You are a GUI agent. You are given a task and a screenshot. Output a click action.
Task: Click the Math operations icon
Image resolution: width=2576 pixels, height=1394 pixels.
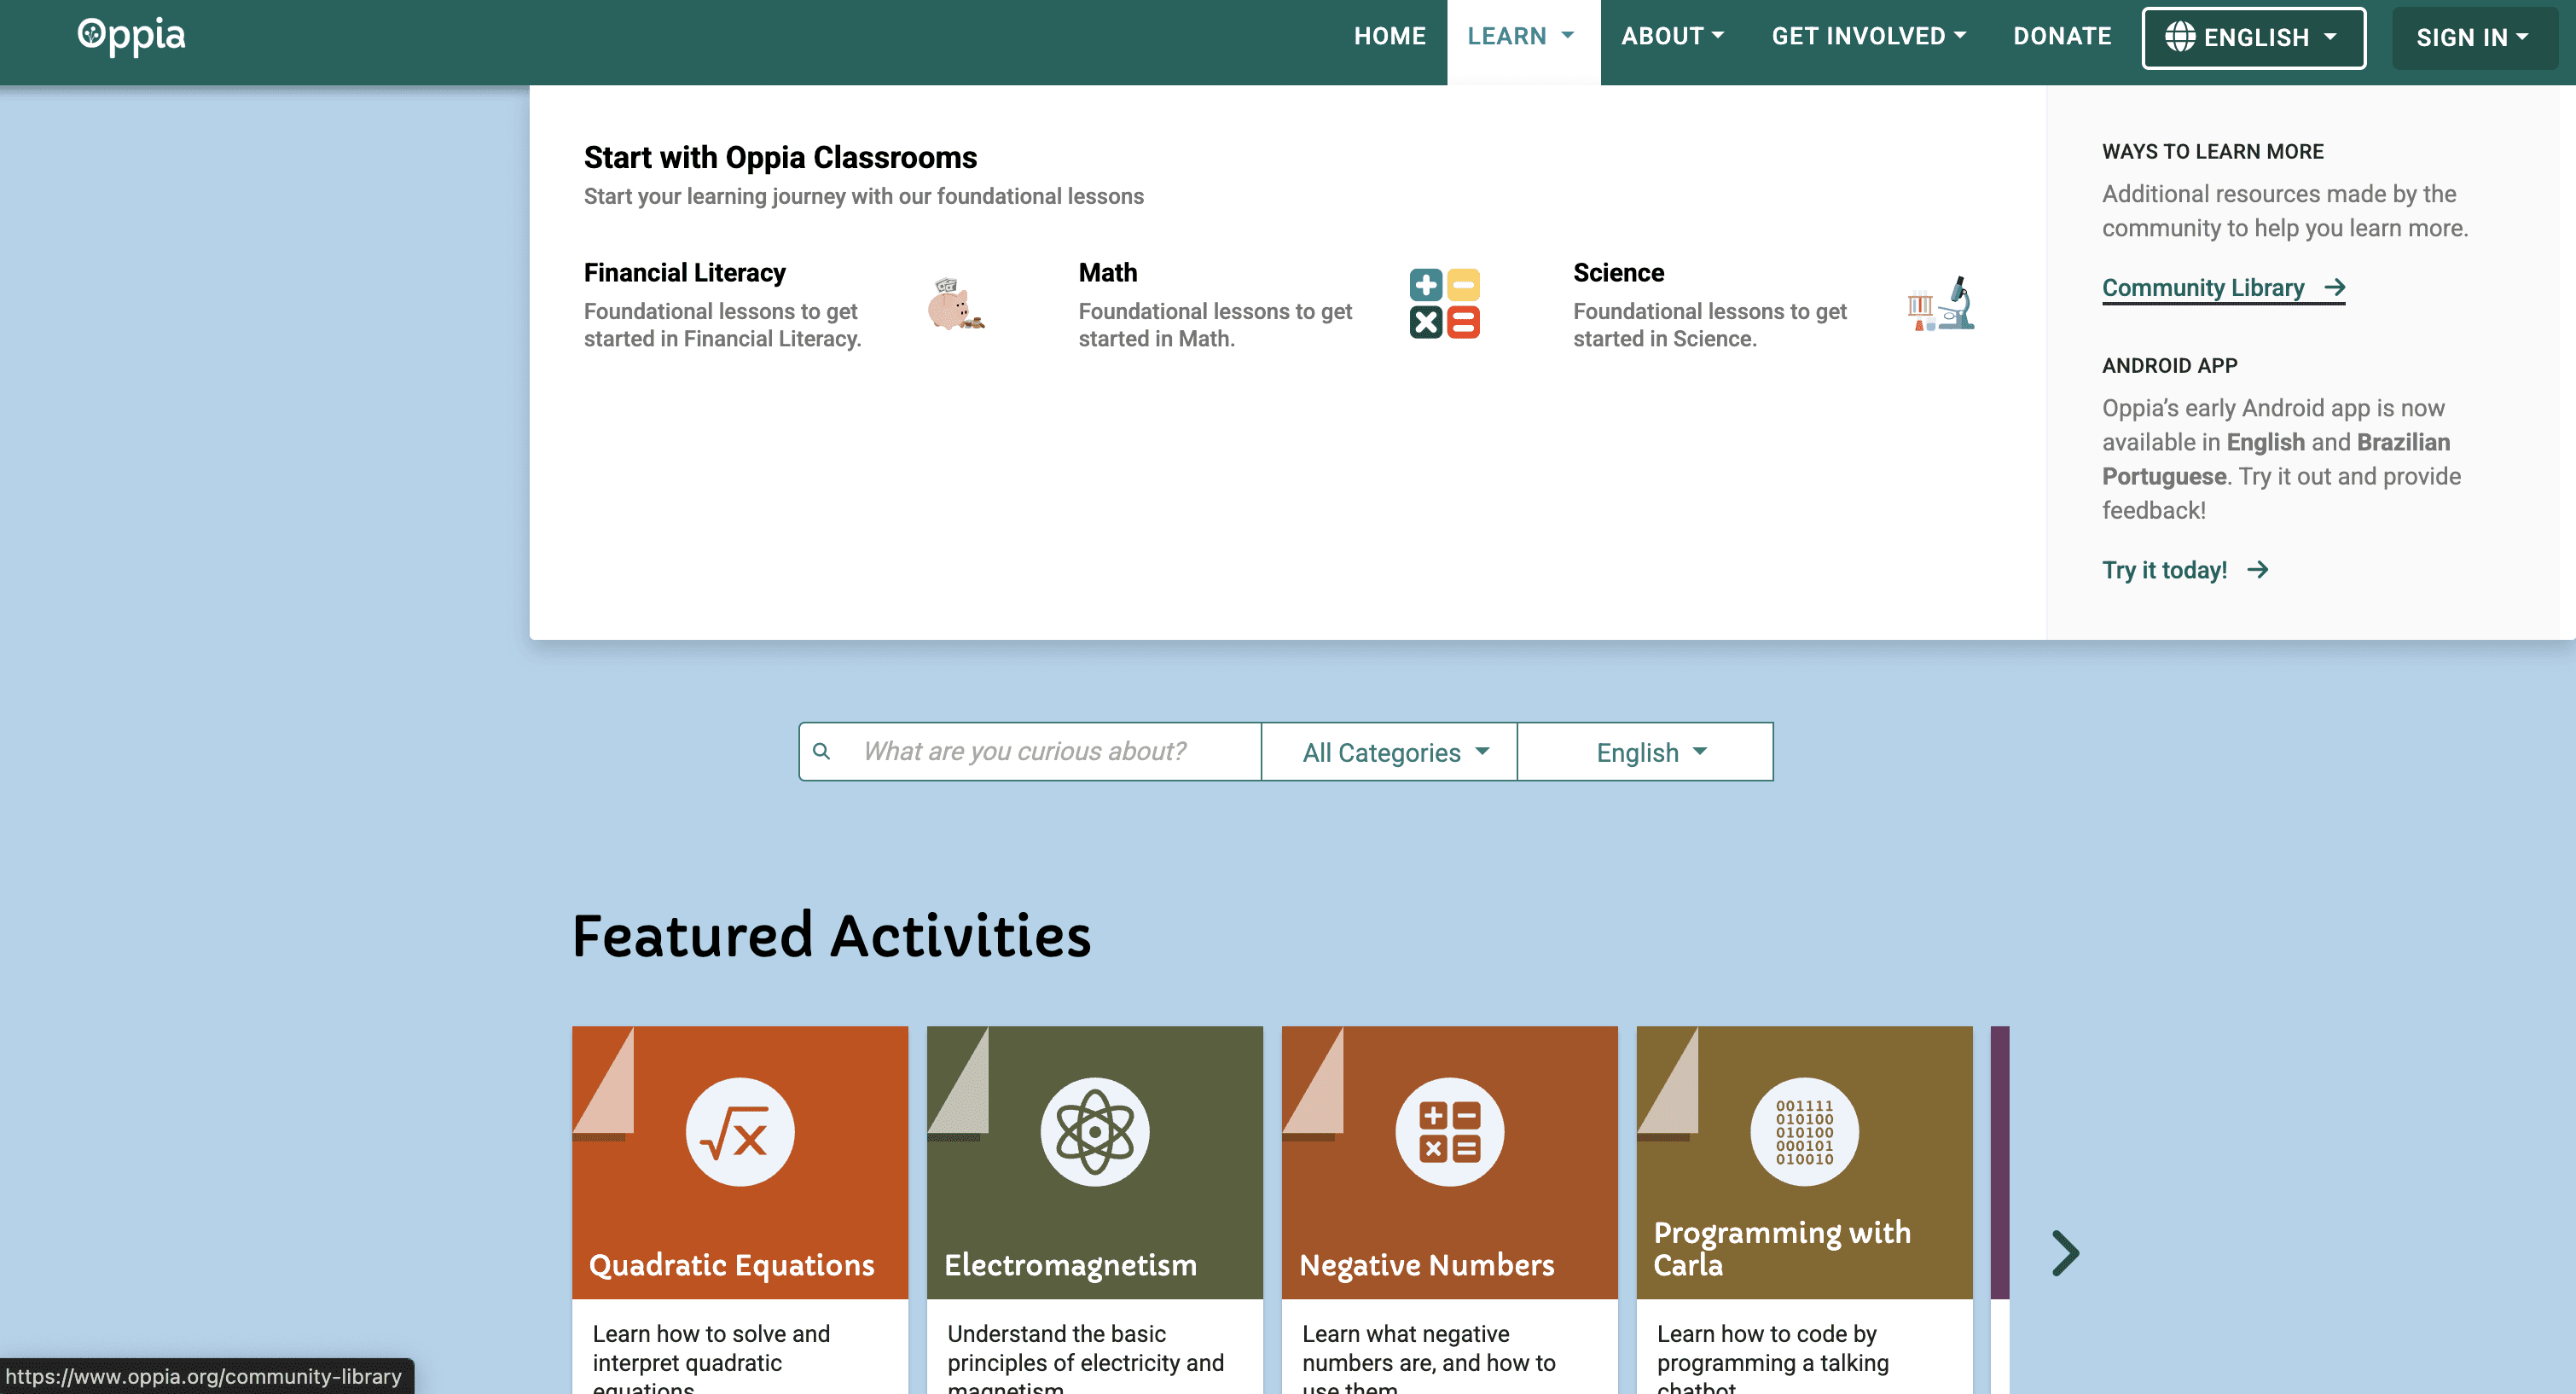(1444, 304)
